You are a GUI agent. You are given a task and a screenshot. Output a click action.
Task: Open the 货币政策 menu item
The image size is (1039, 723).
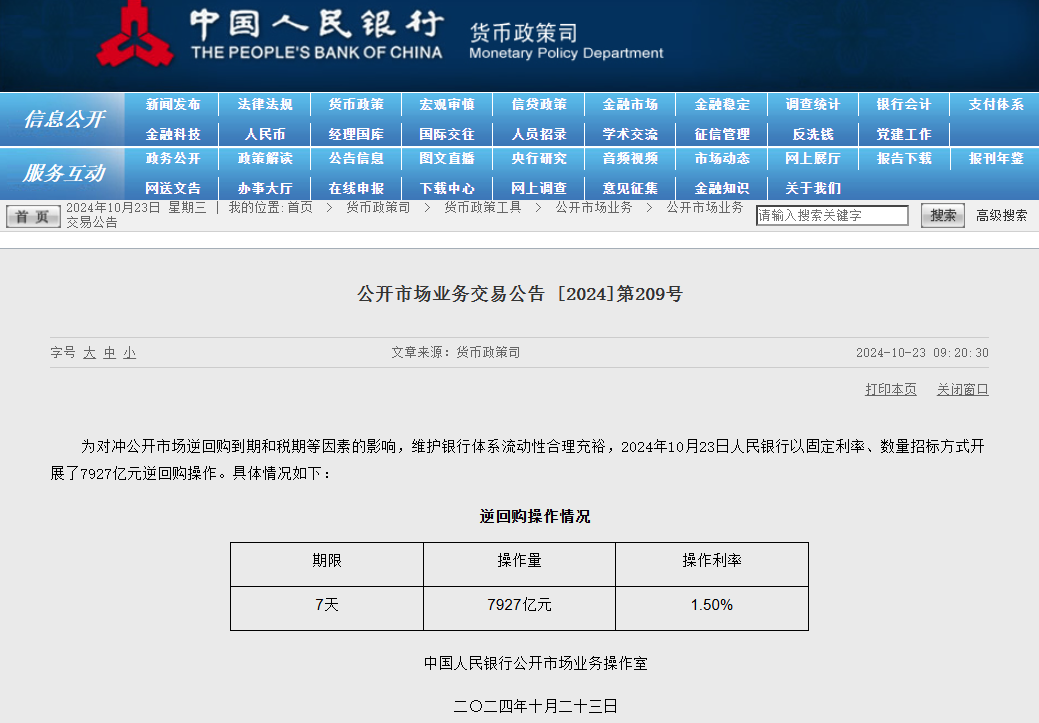pos(356,105)
